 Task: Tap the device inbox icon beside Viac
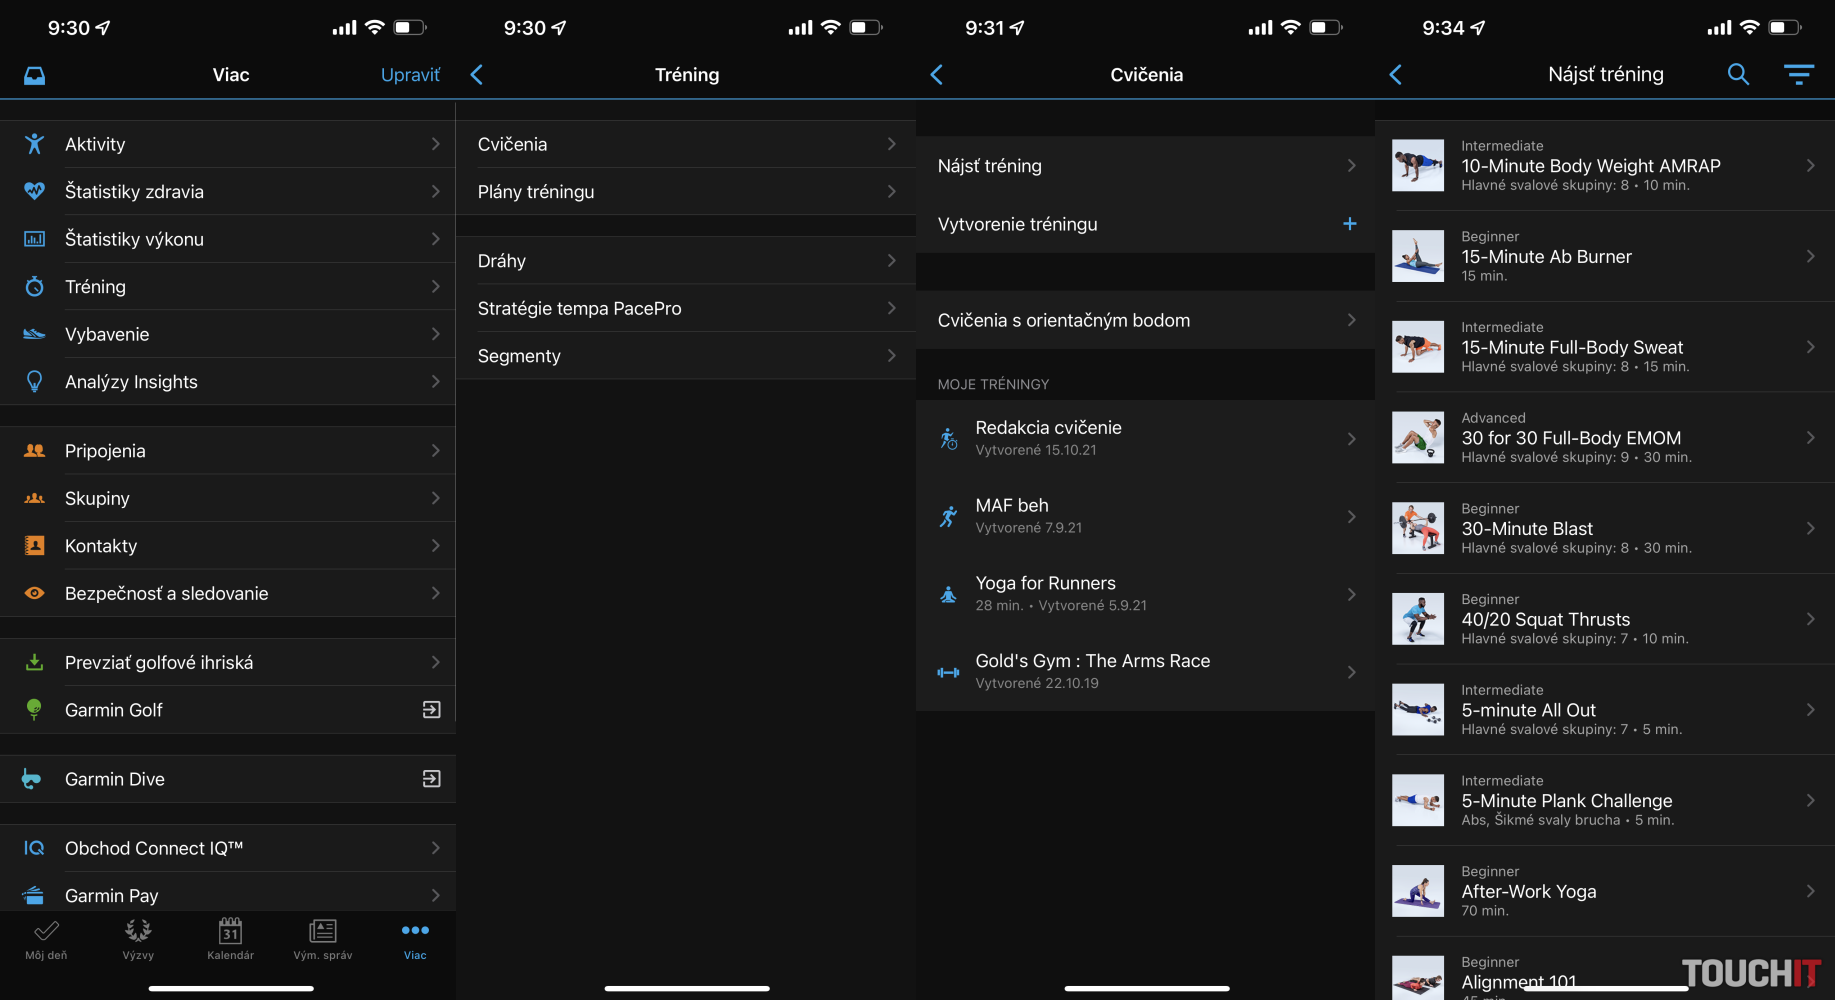pyautogui.click(x=35, y=76)
